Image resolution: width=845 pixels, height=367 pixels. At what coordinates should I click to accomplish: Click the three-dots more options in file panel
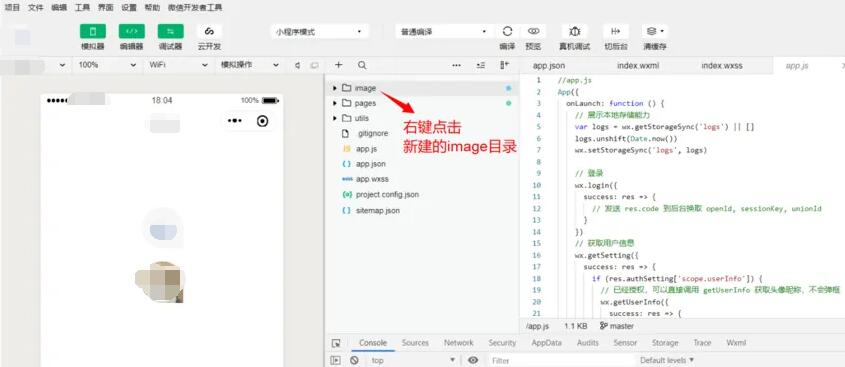[456, 65]
